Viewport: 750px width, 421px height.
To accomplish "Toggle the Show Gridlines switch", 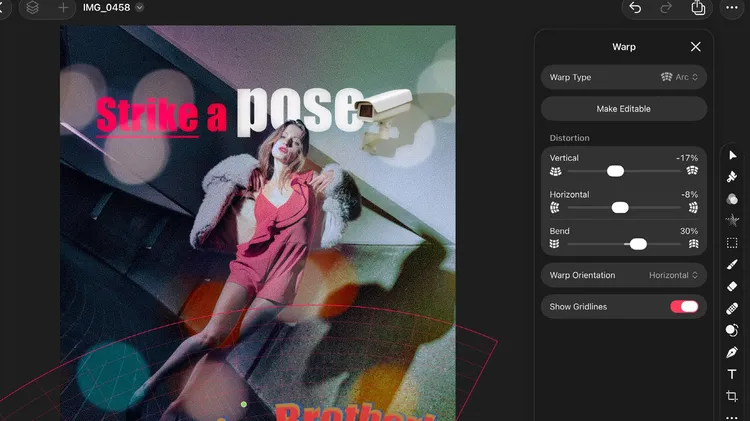I will click(684, 307).
